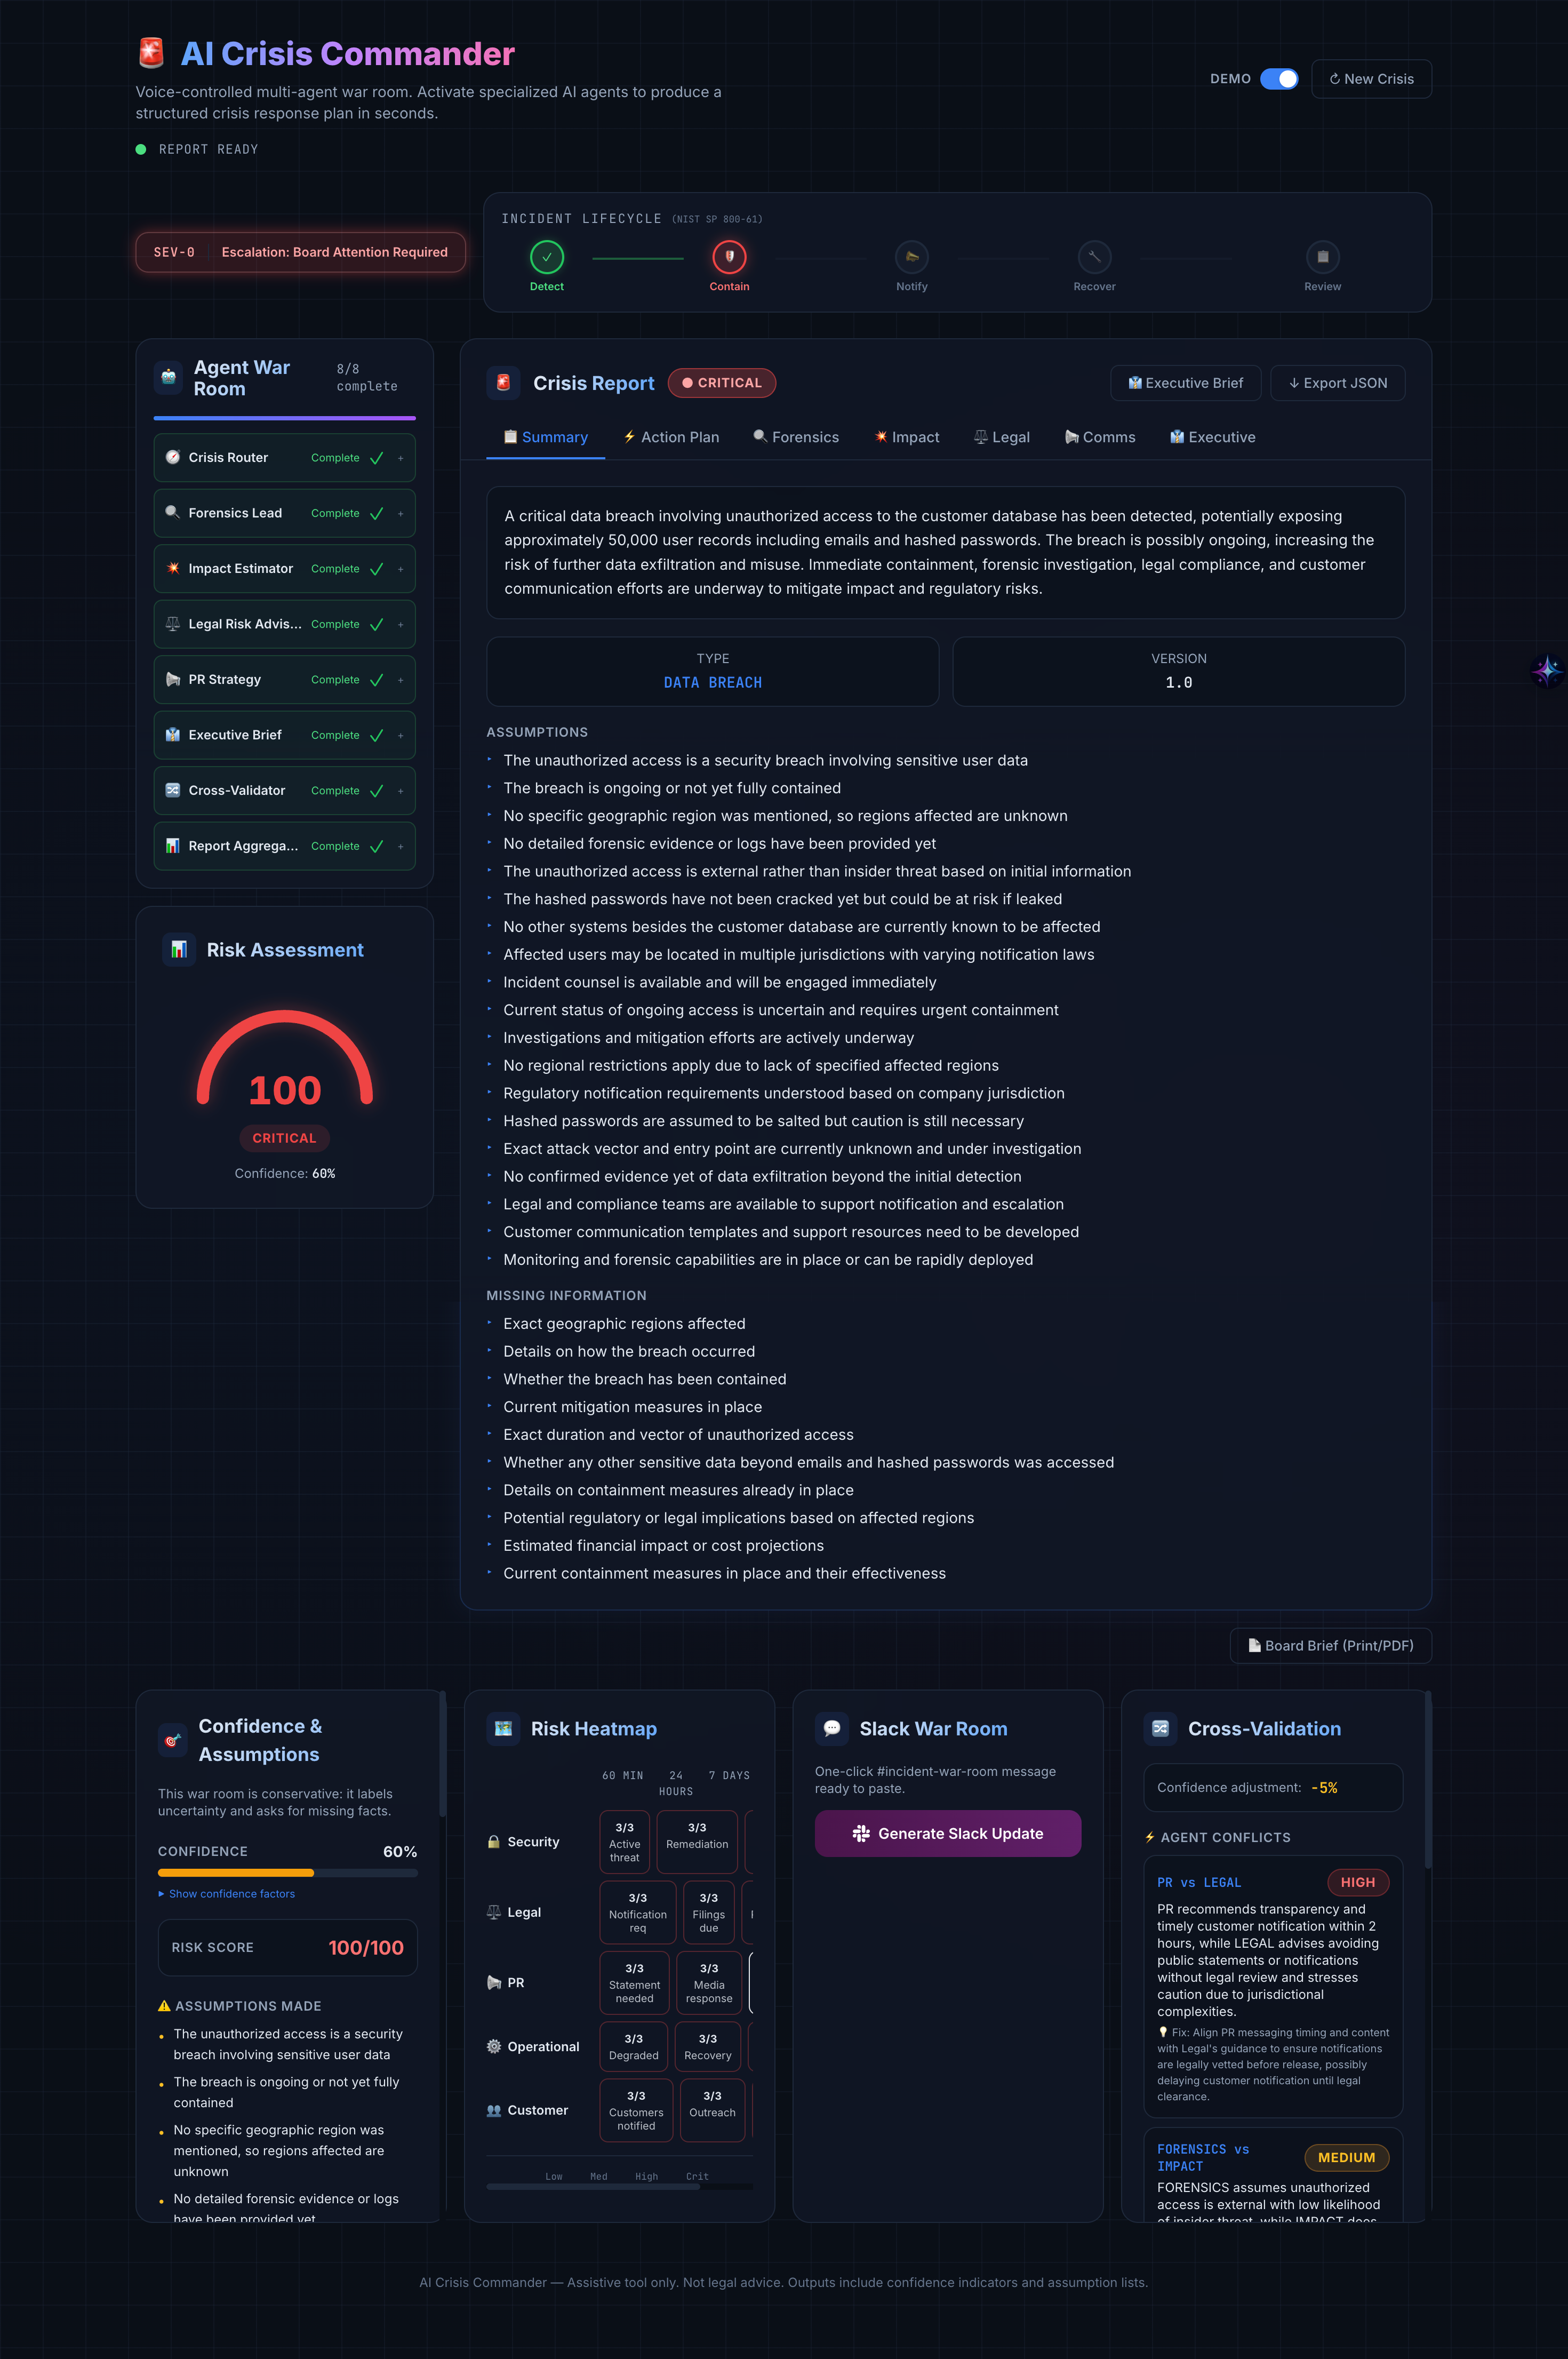Image resolution: width=1568 pixels, height=2359 pixels.
Task: Expand the Cross-Validator agent row
Action: [x=400, y=791]
